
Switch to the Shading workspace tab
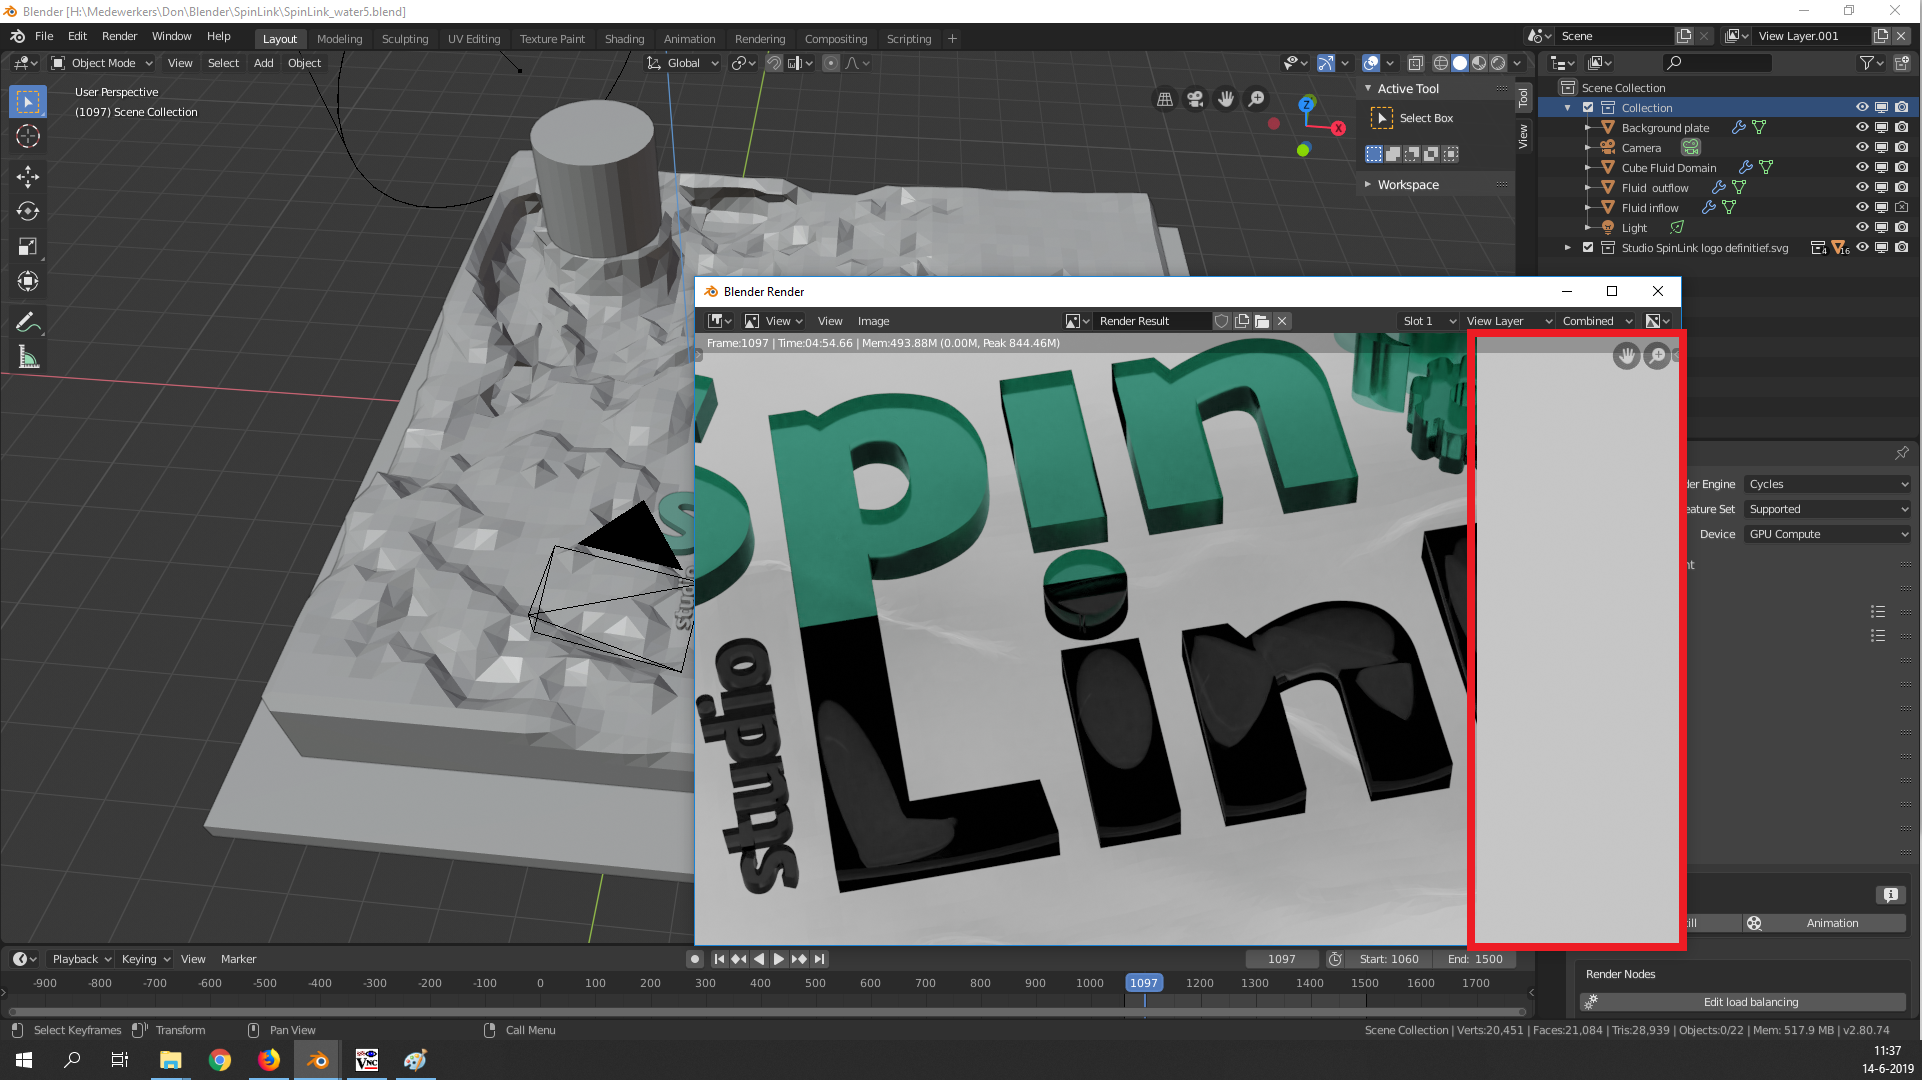tap(624, 39)
